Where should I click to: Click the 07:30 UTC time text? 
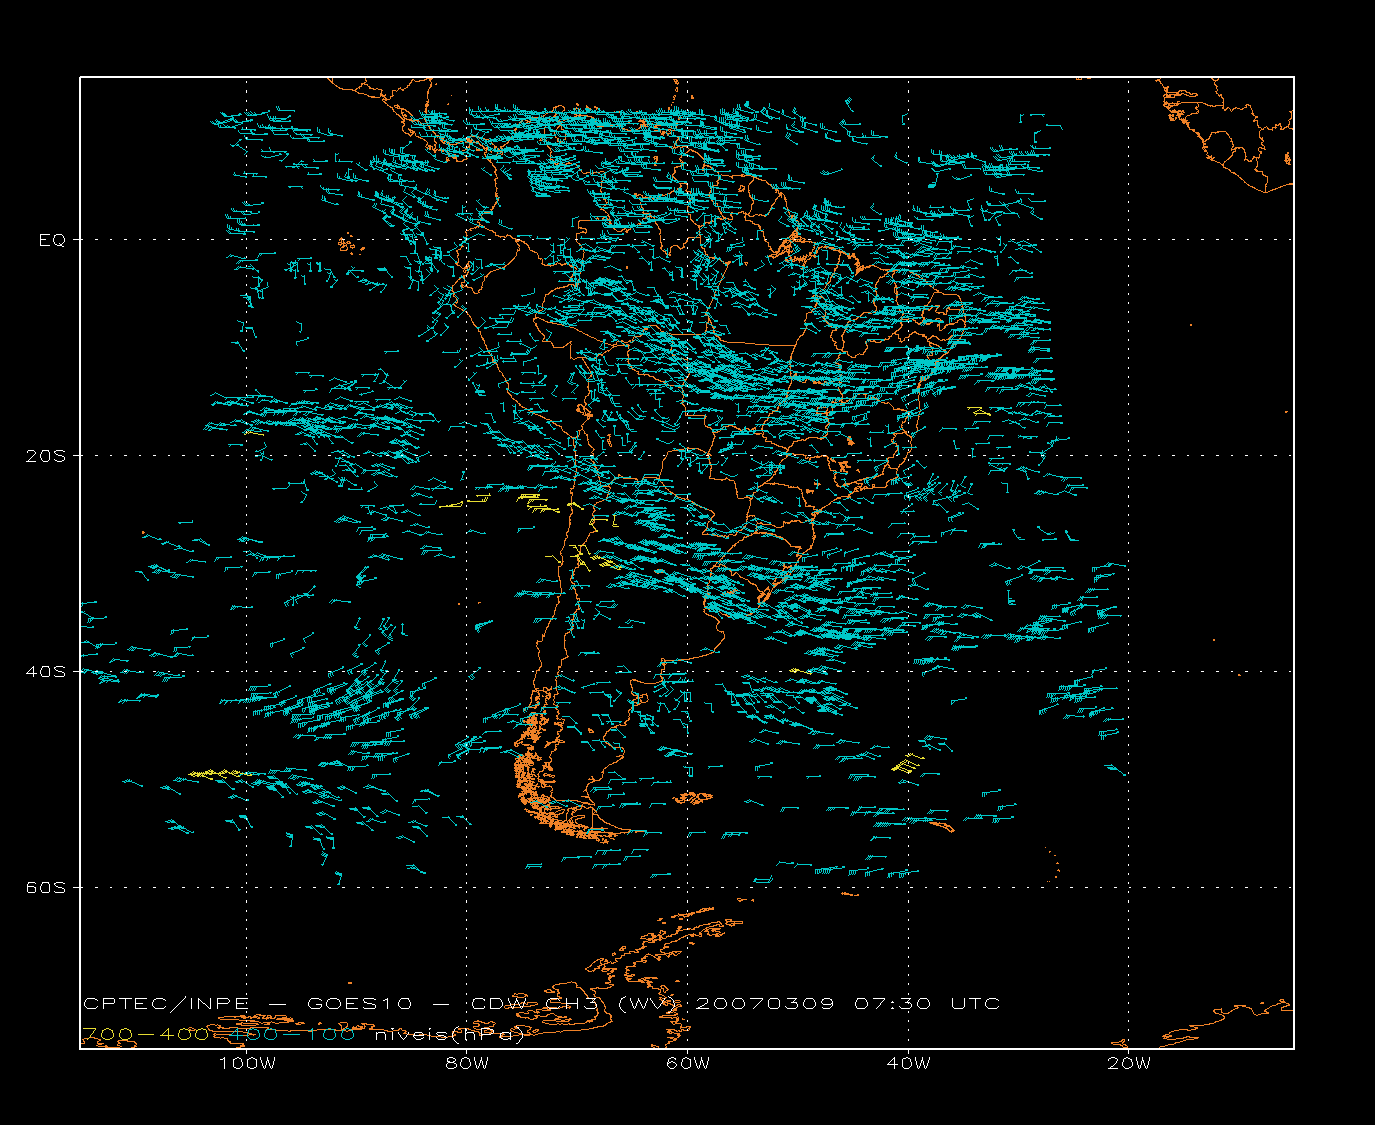[927, 1003]
